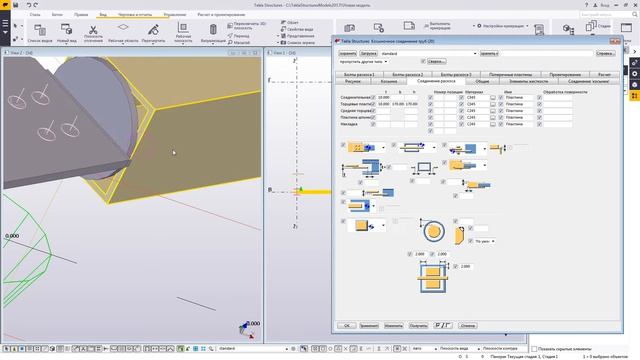This screenshot has height=360, width=640.
Task: Toggle the Средняя торцевая row checkbox
Action: click(373, 111)
